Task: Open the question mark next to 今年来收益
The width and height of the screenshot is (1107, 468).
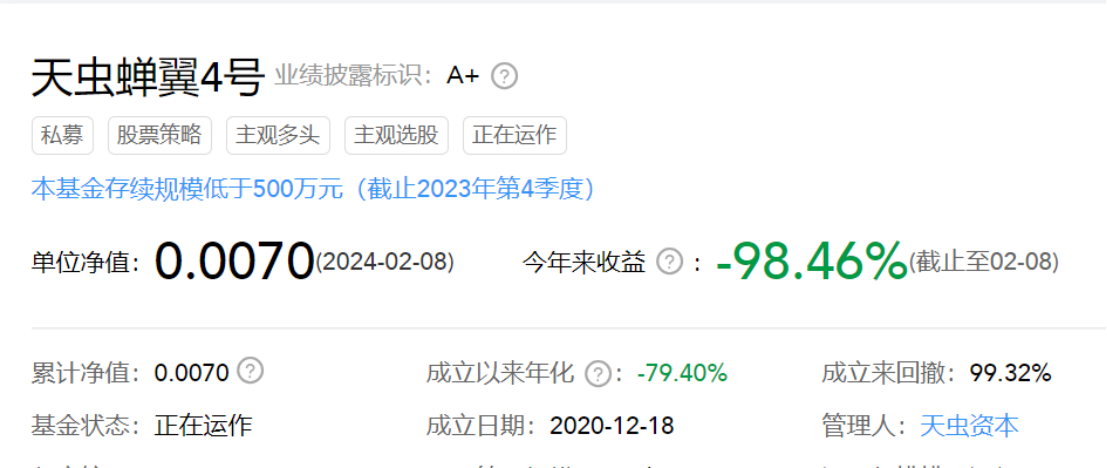Action: [x=669, y=263]
